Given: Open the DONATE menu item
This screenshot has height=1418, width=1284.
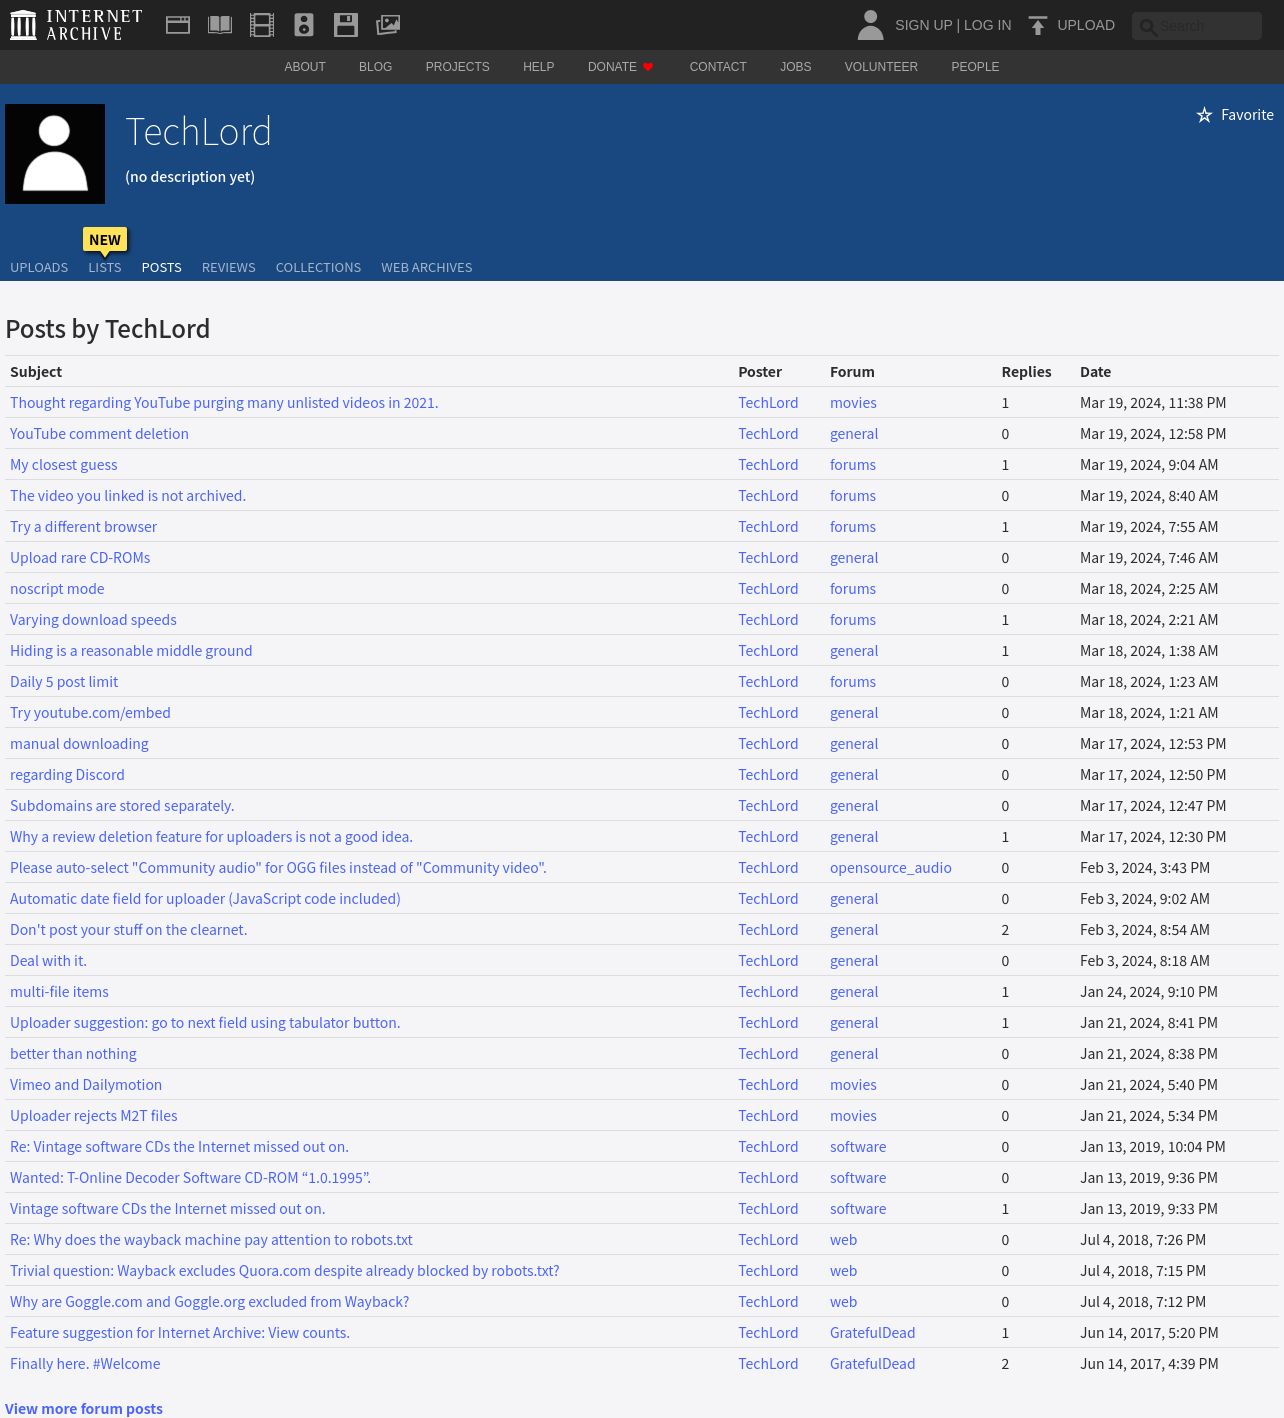Looking at the screenshot, I should point(620,67).
